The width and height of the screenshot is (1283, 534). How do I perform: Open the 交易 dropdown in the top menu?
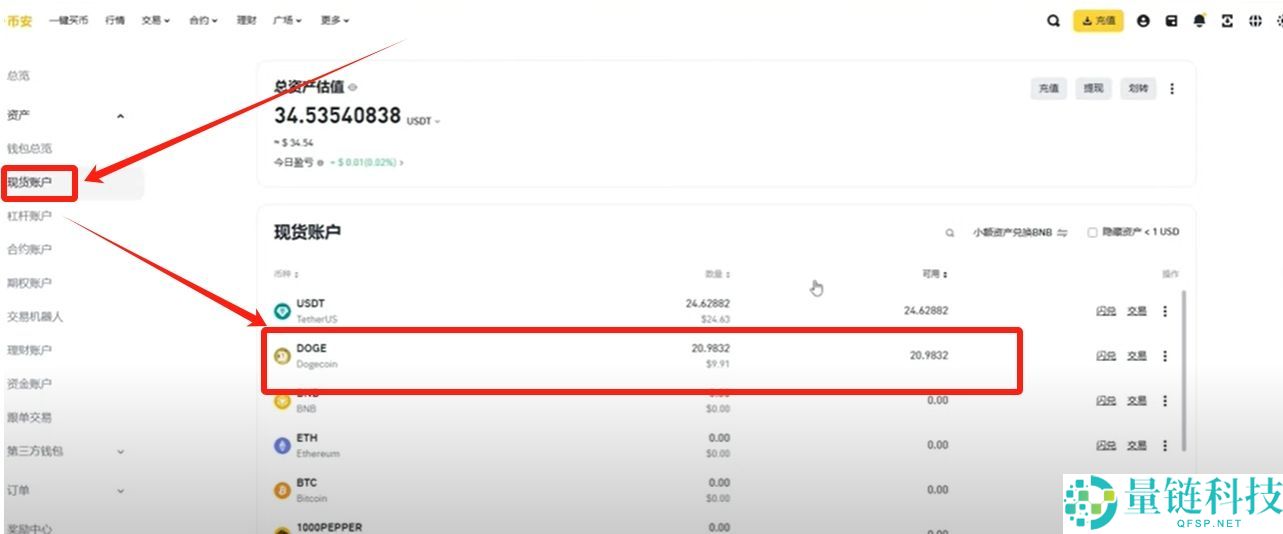coord(155,20)
